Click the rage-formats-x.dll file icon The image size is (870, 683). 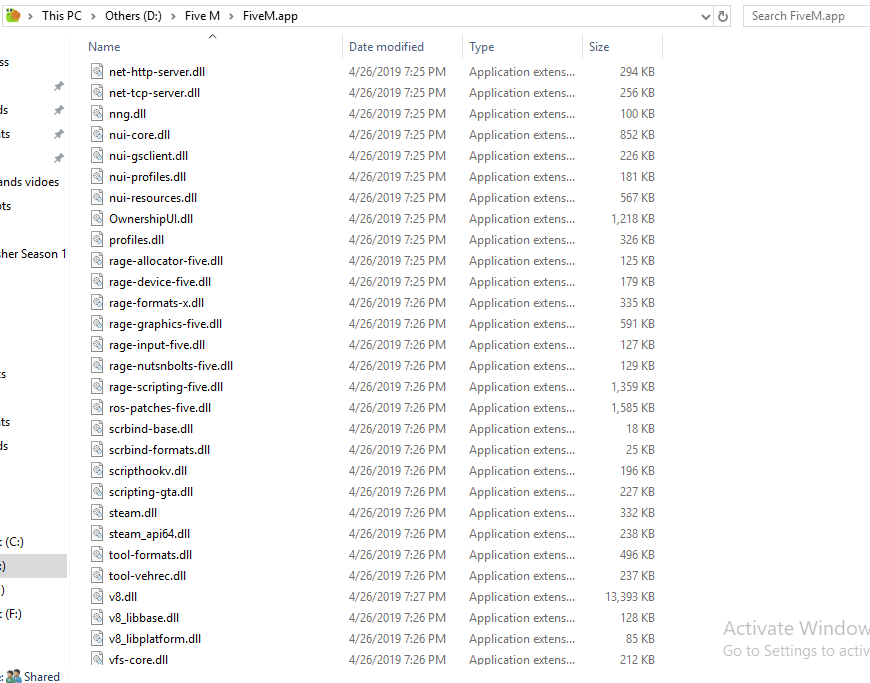click(x=97, y=302)
